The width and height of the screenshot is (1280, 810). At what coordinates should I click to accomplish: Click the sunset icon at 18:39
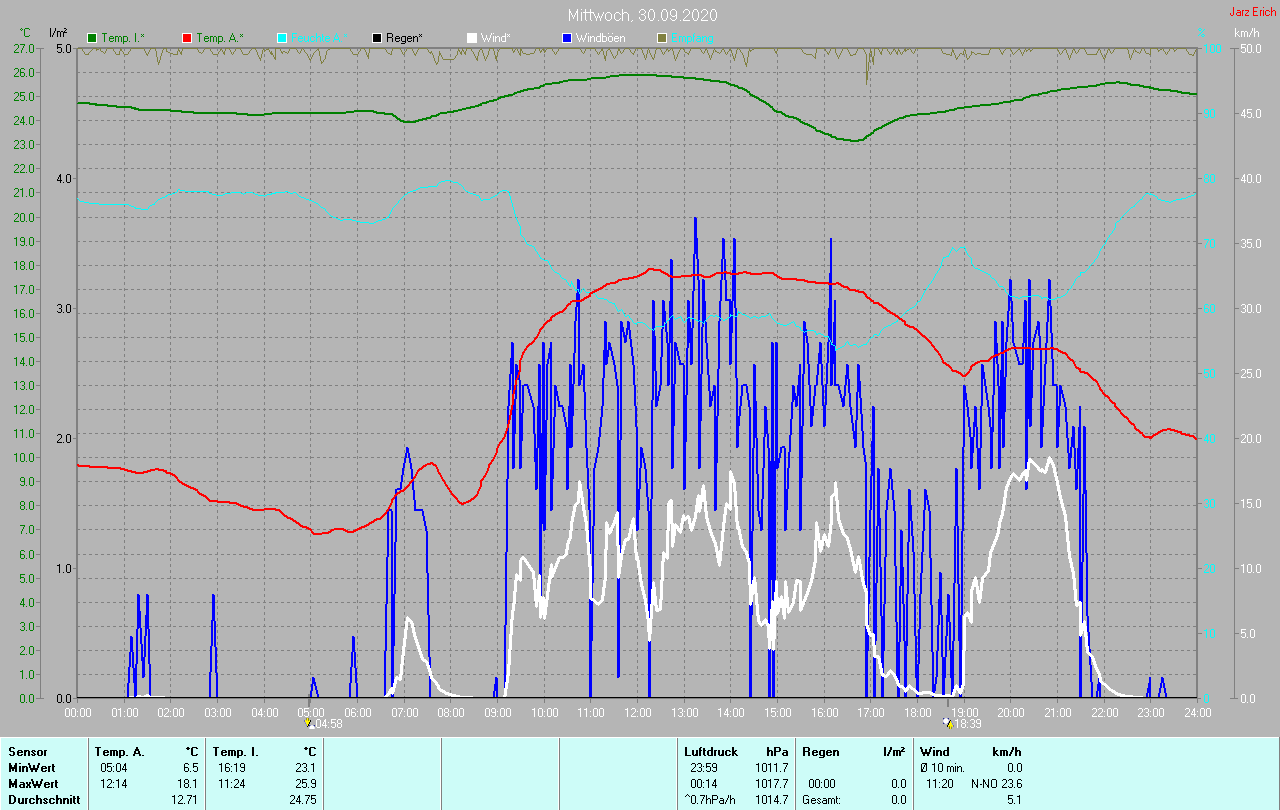[x=948, y=723]
